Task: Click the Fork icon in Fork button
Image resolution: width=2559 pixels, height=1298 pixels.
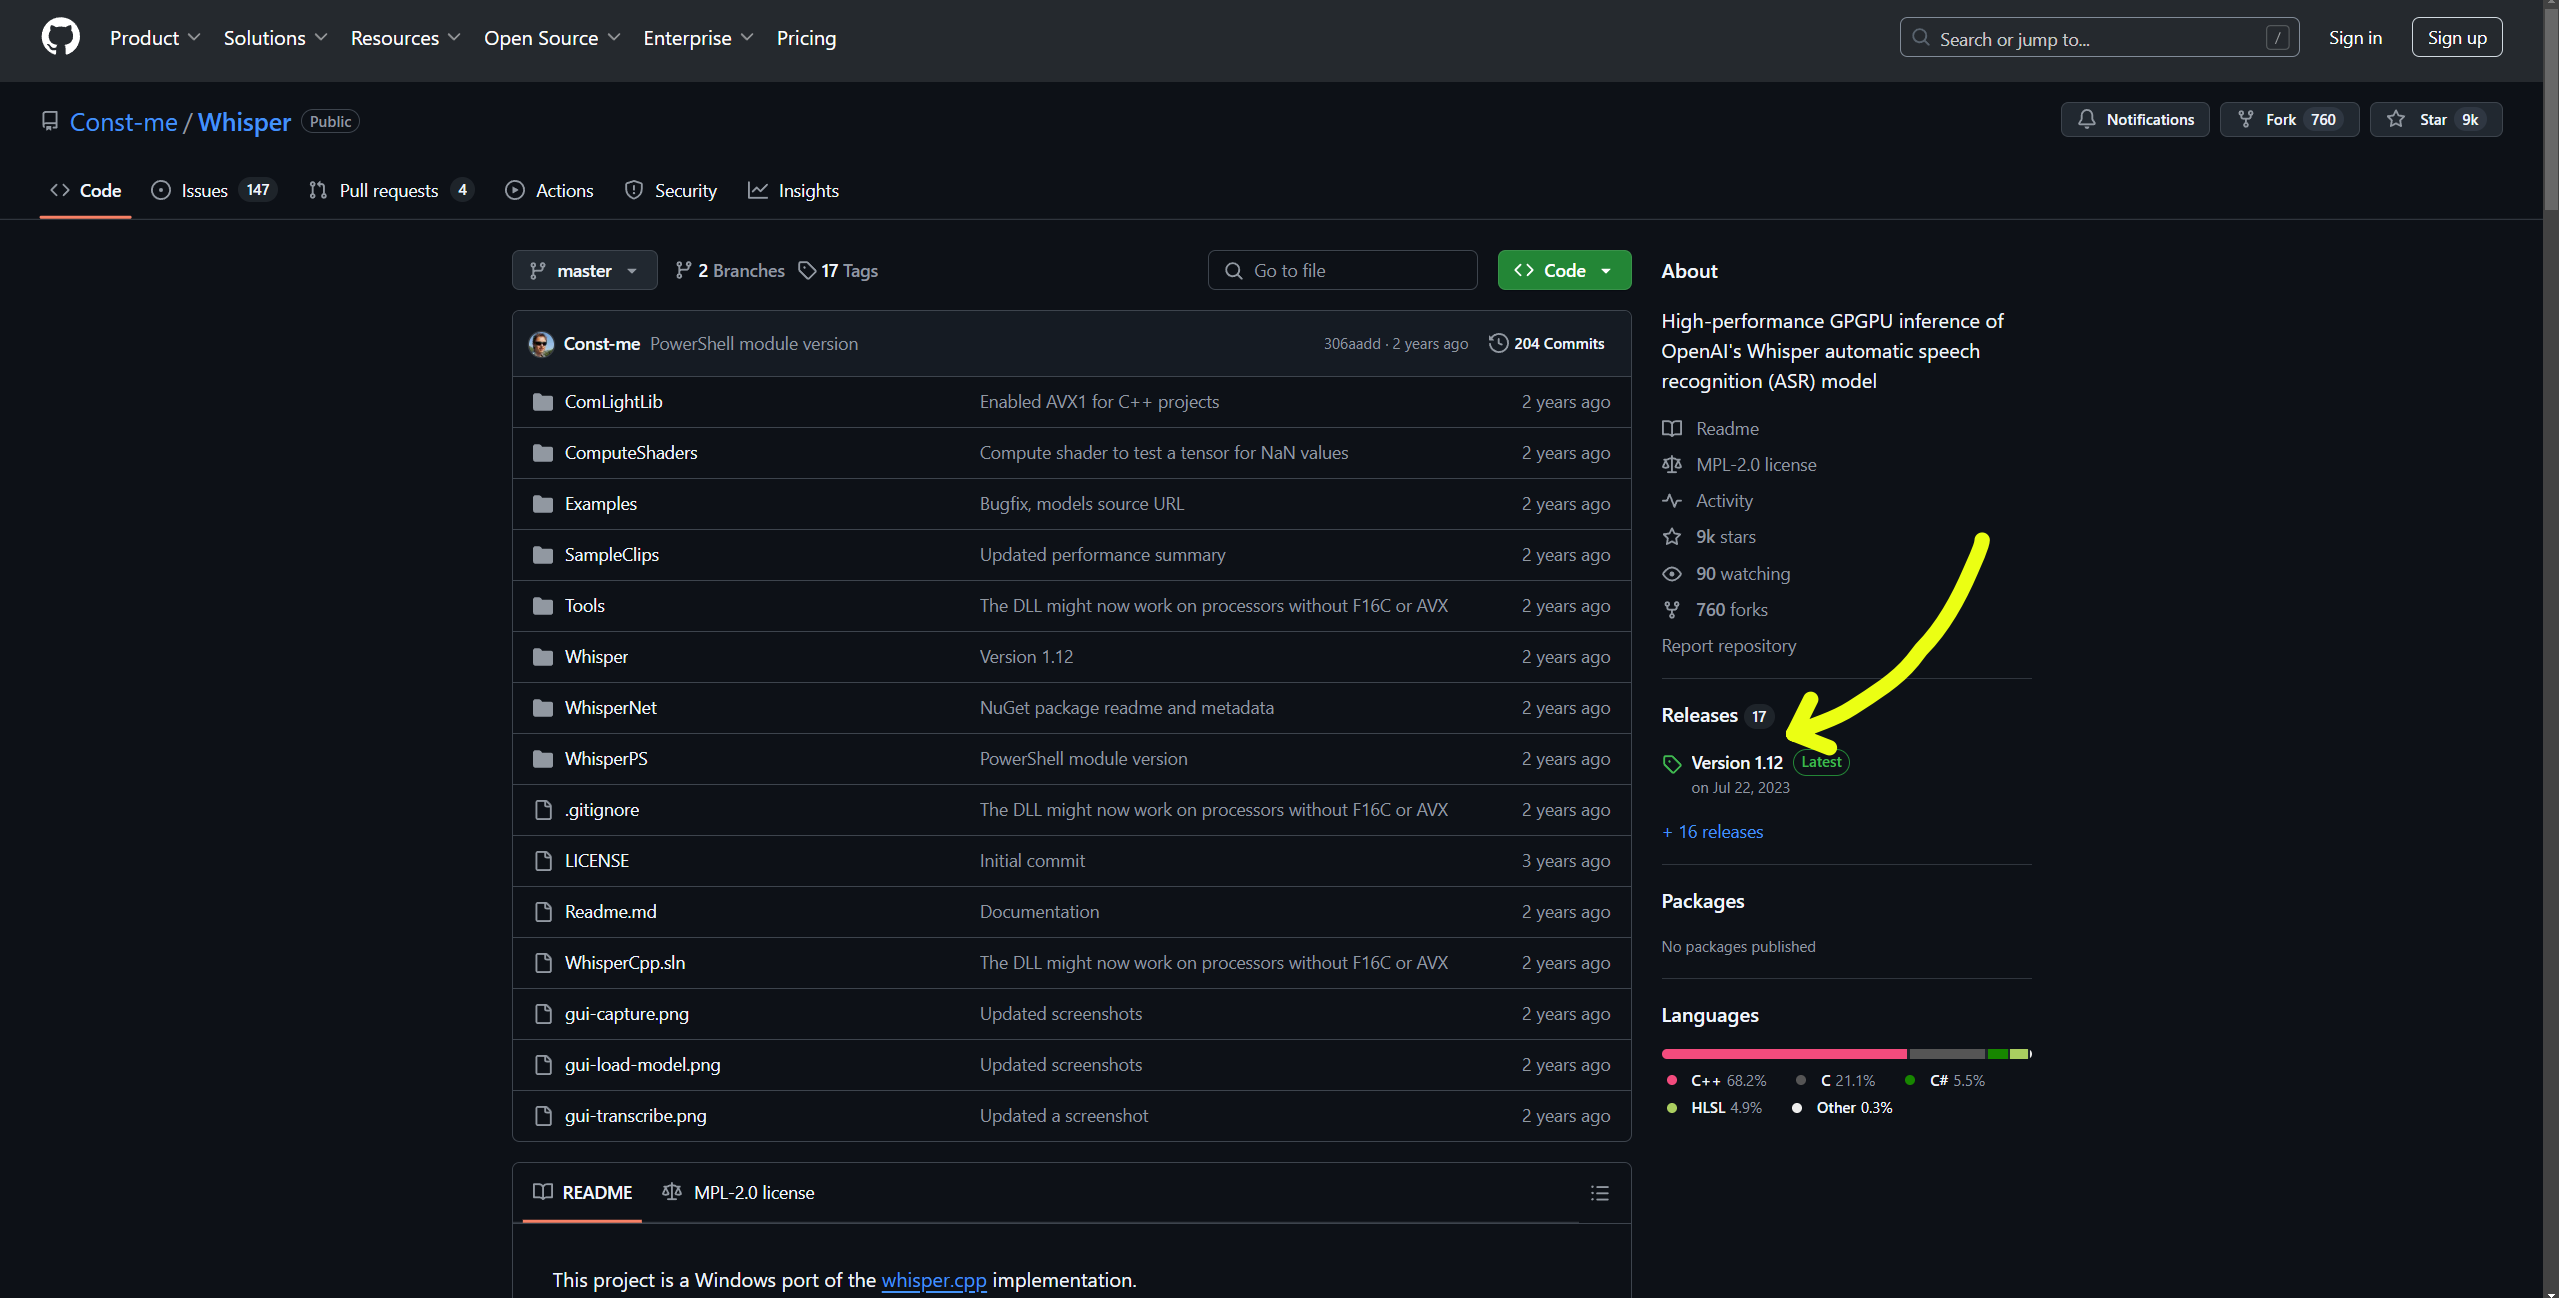Action: tap(2246, 119)
